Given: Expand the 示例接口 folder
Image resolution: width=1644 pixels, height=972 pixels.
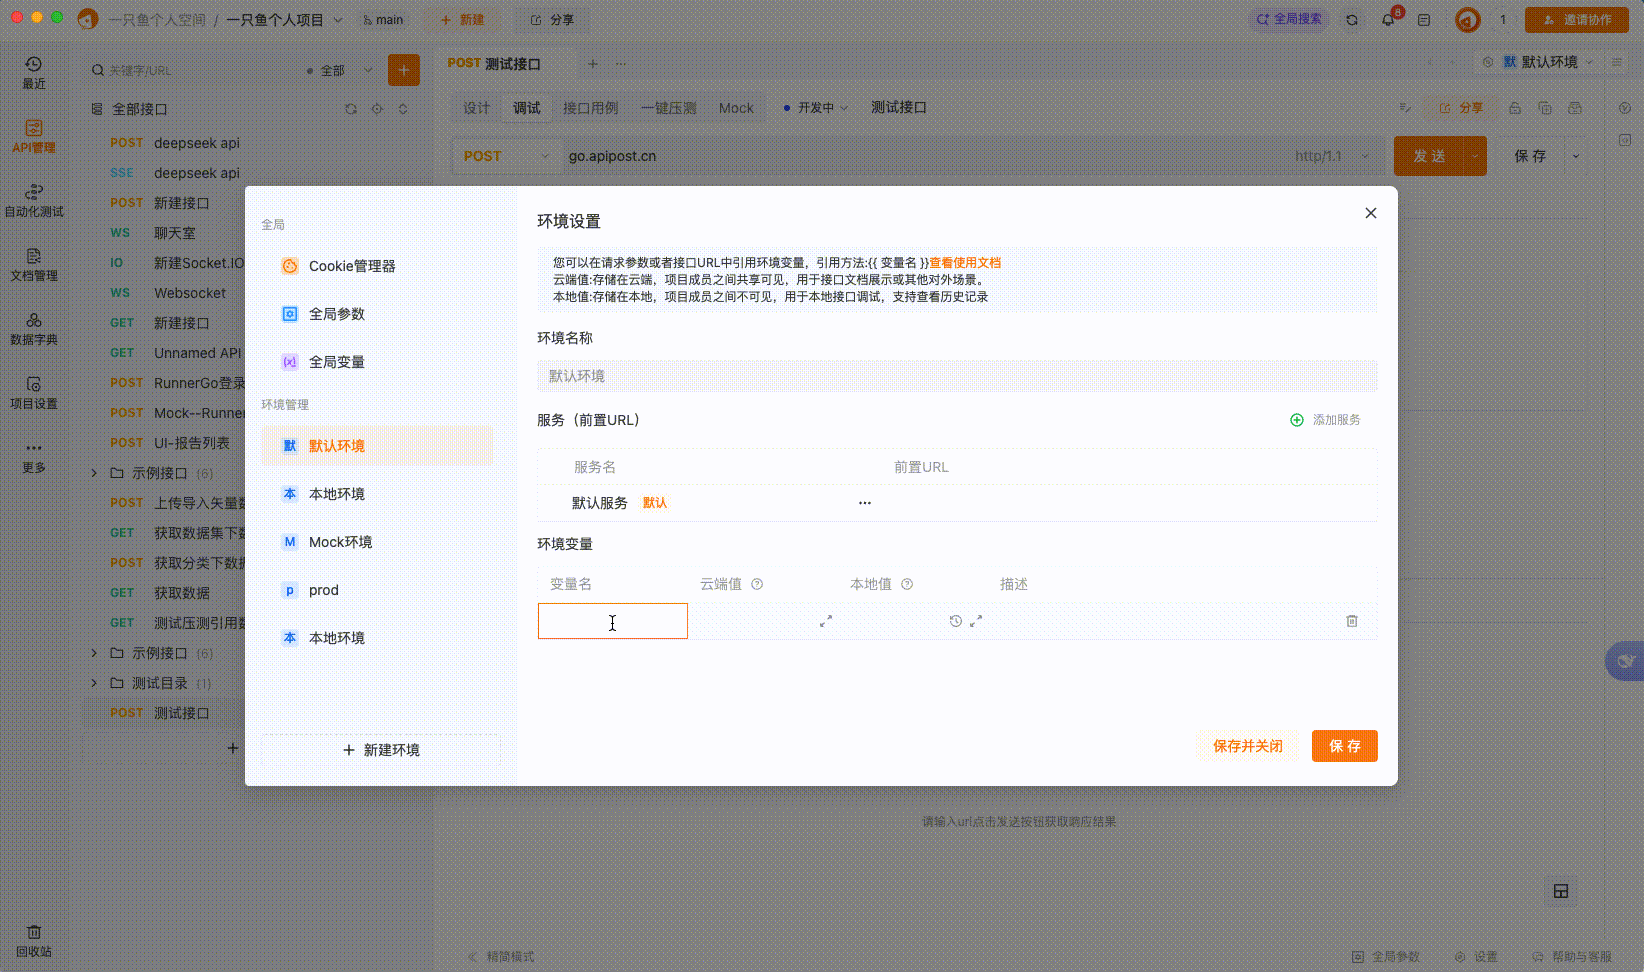Looking at the screenshot, I should (93, 472).
